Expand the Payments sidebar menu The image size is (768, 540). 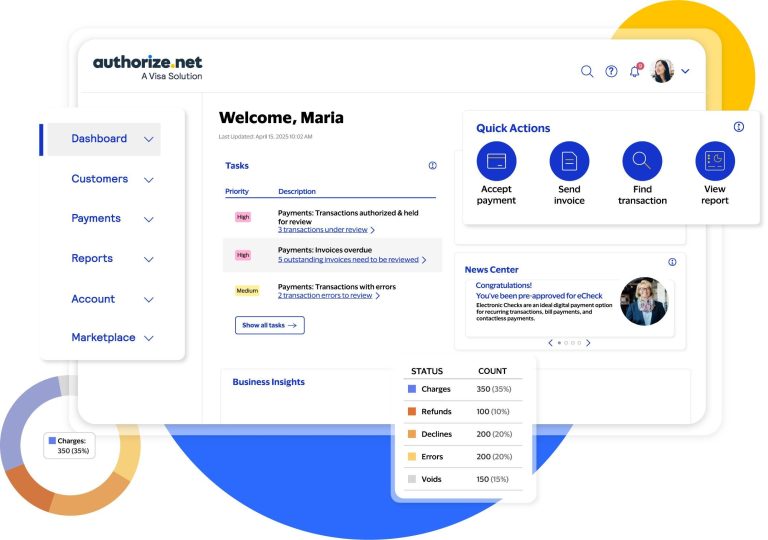click(149, 219)
